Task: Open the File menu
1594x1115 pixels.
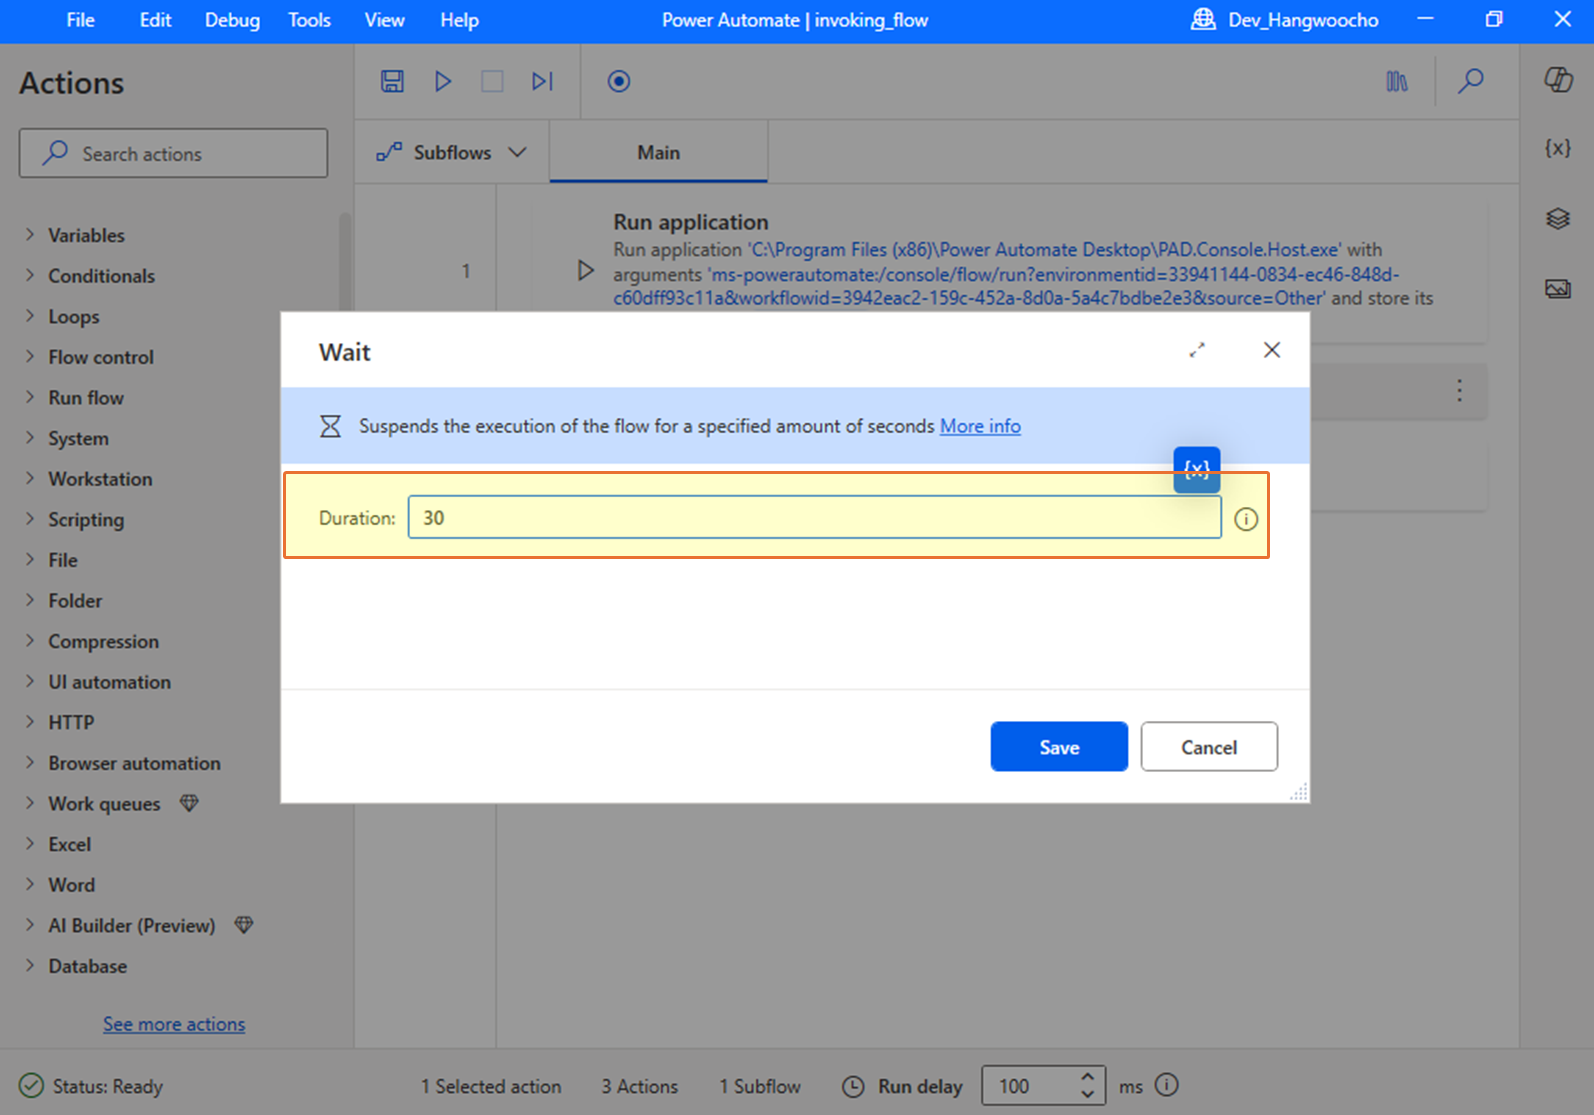Action: coord(80,20)
